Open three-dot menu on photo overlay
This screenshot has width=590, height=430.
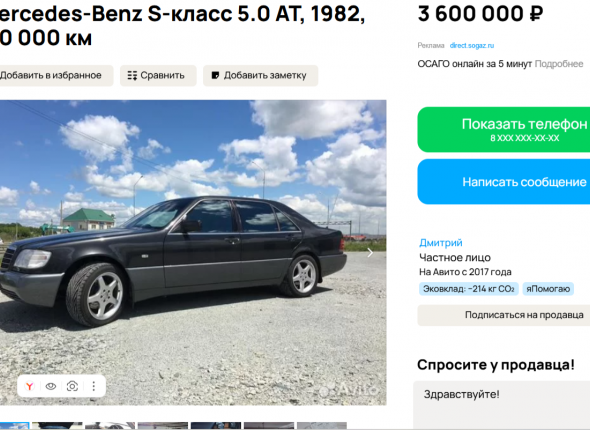pos(94,386)
